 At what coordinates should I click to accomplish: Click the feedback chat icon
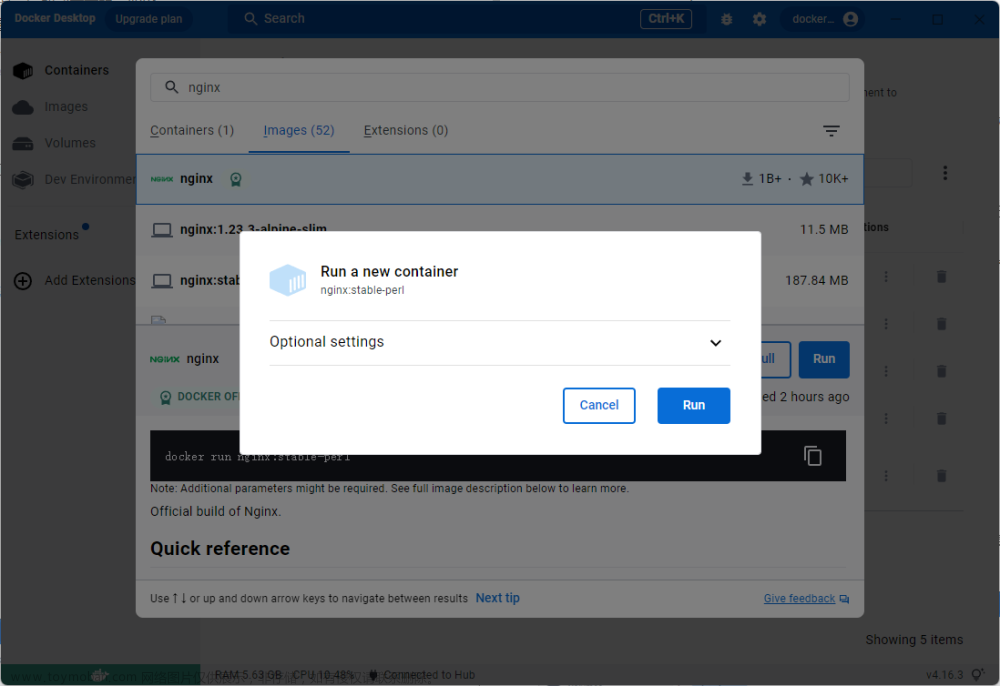click(x=844, y=599)
